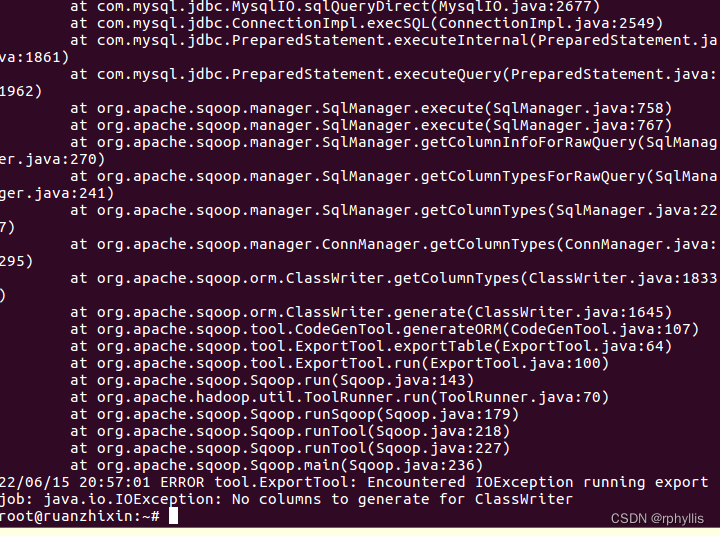Click the CSDN @rphyllis watermark
This screenshot has height=536, width=720.
point(657,519)
